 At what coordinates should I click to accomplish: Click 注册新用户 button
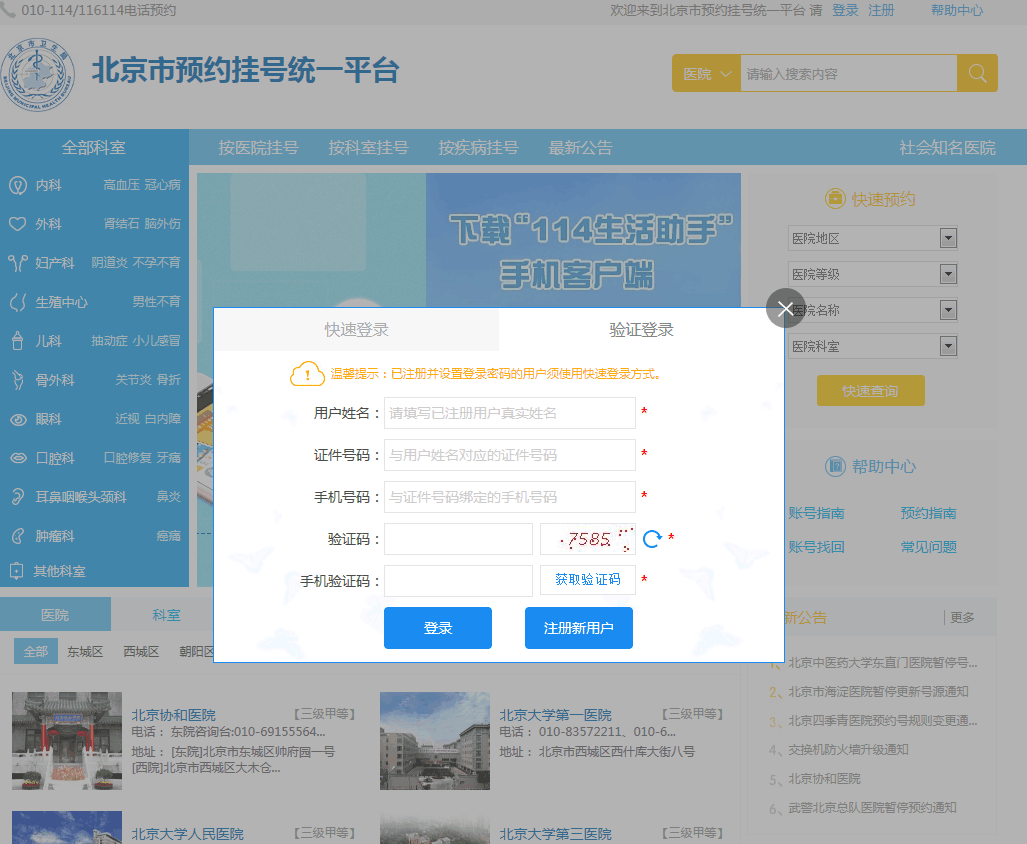(578, 628)
